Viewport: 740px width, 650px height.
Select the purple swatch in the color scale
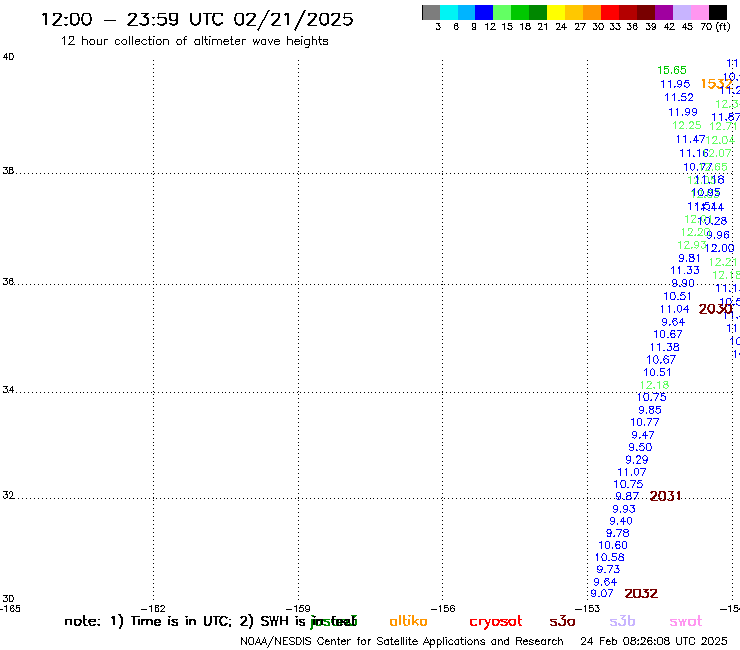[664, 12]
